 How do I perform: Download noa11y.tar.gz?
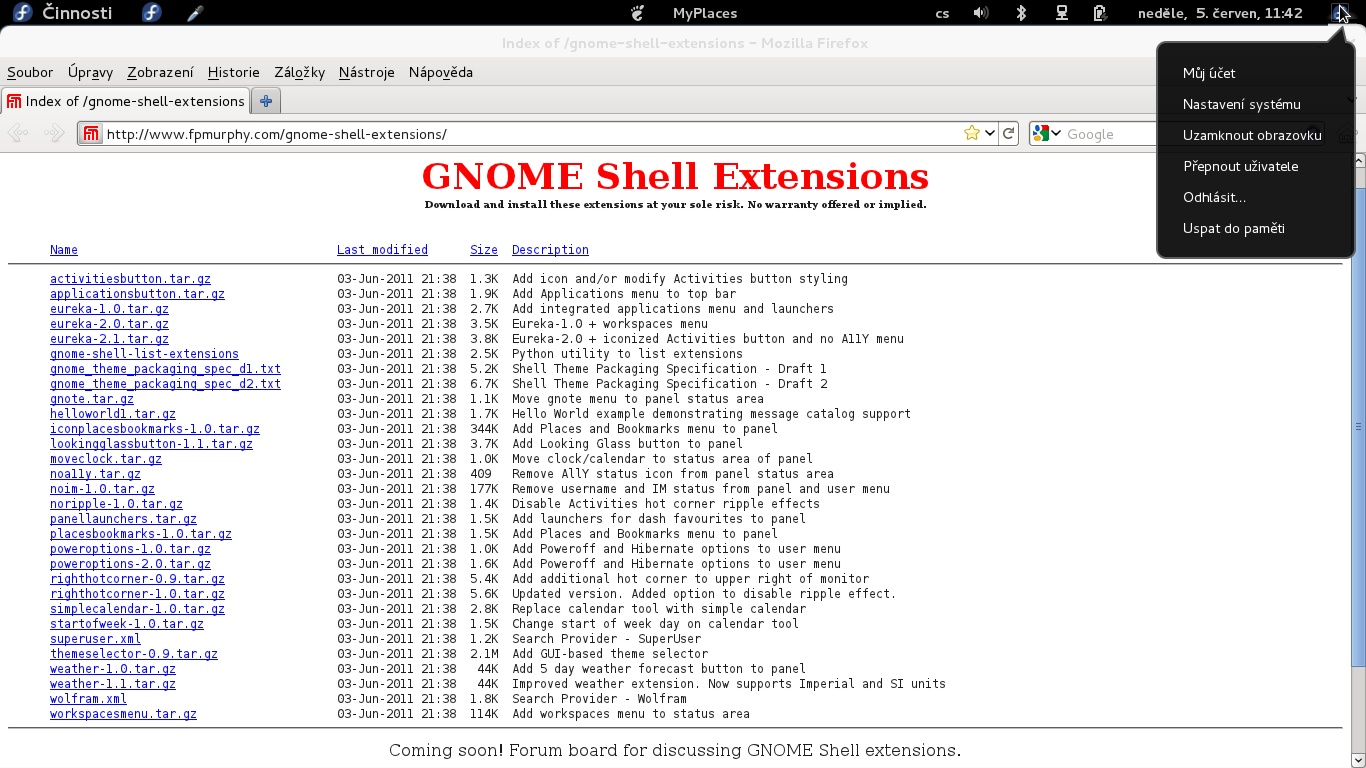click(x=95, y=474)
